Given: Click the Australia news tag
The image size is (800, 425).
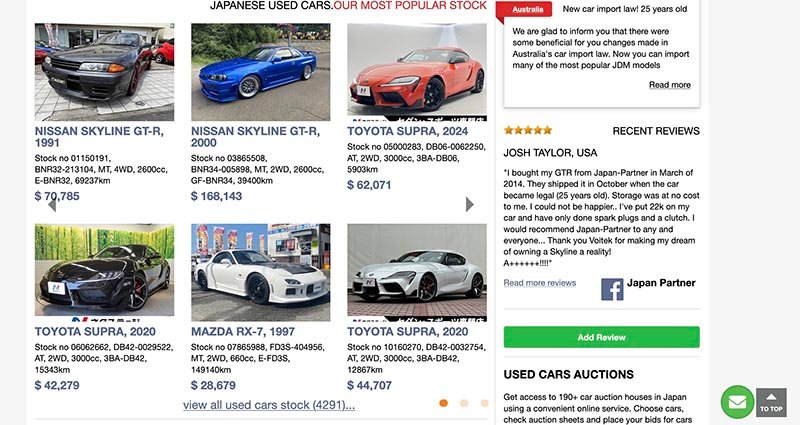Looking at the screenshot, I should pyautogui.click(x=527, y=10).
